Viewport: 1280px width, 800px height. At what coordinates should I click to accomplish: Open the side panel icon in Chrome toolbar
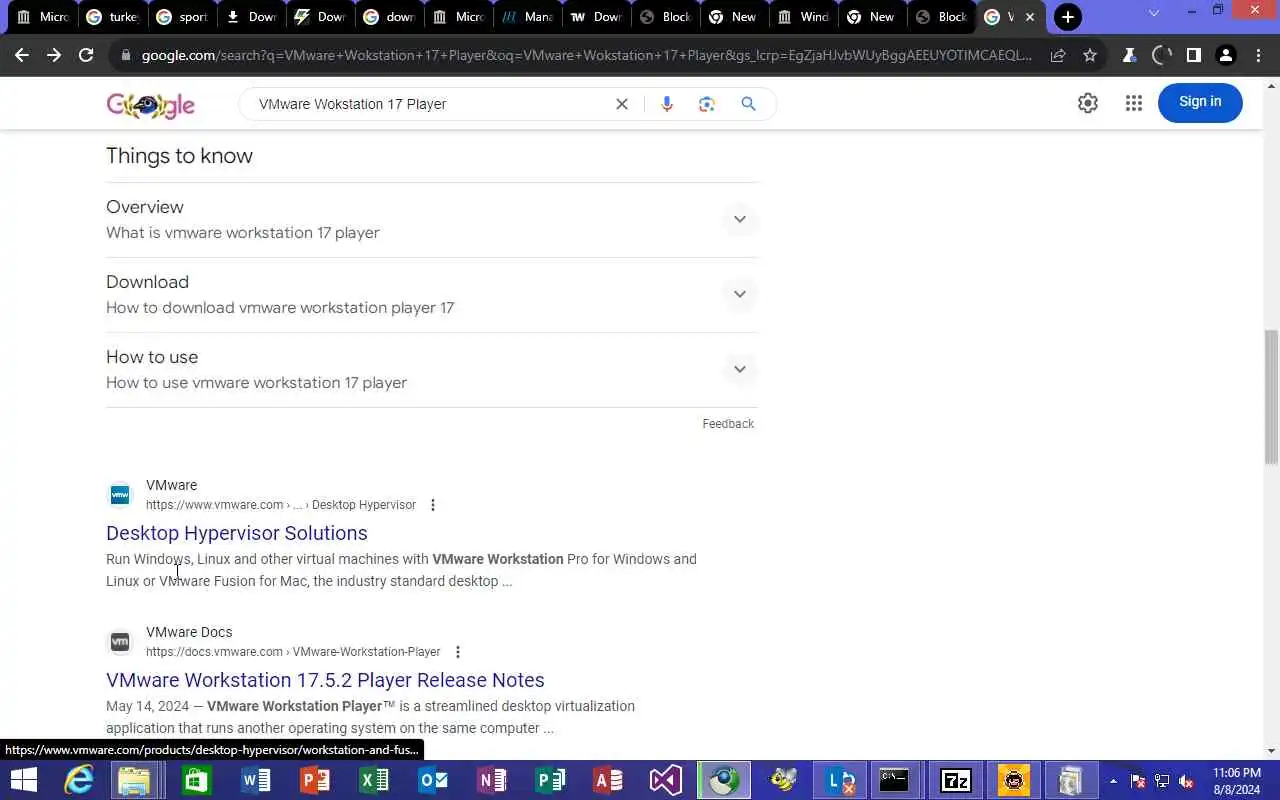1193,55
